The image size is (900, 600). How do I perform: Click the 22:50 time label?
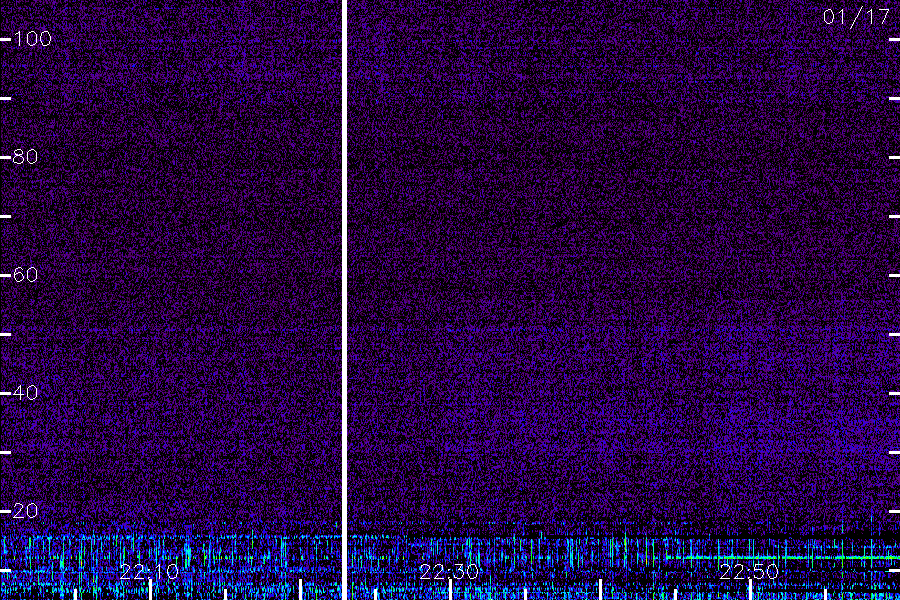[749, 572]
